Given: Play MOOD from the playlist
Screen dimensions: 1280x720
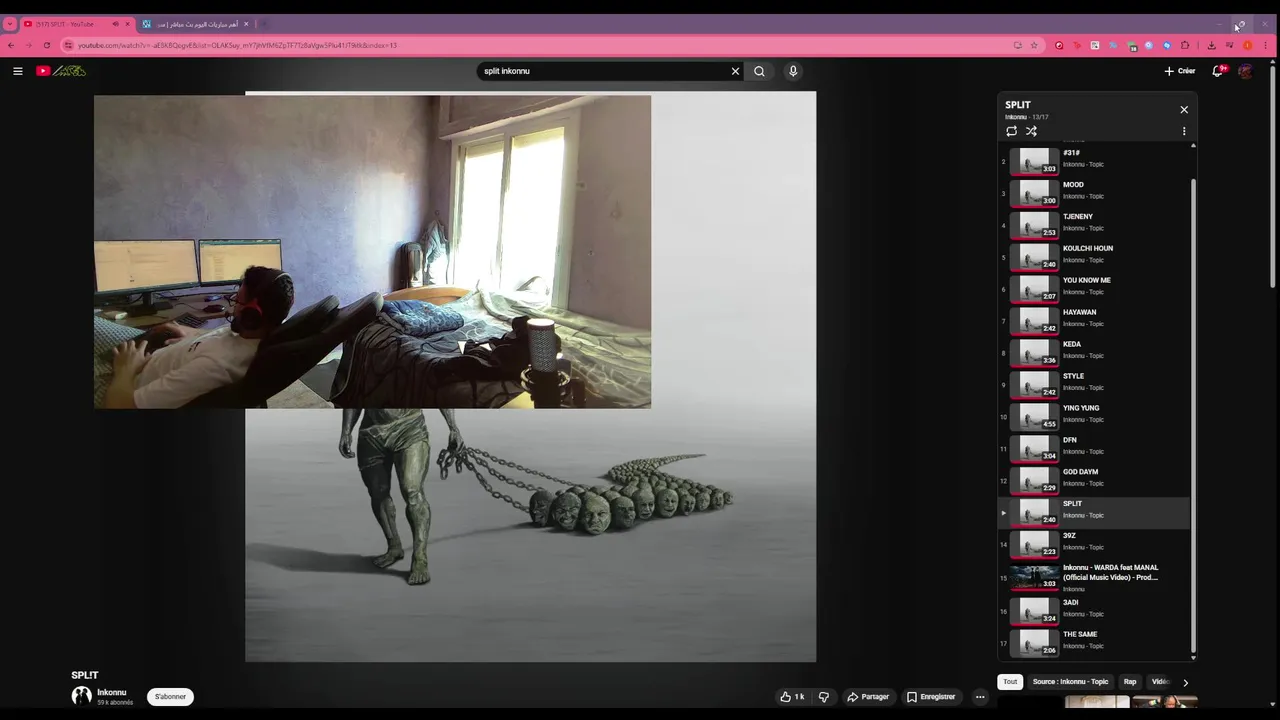Looking at the screenshot, I should point(1094,193).
